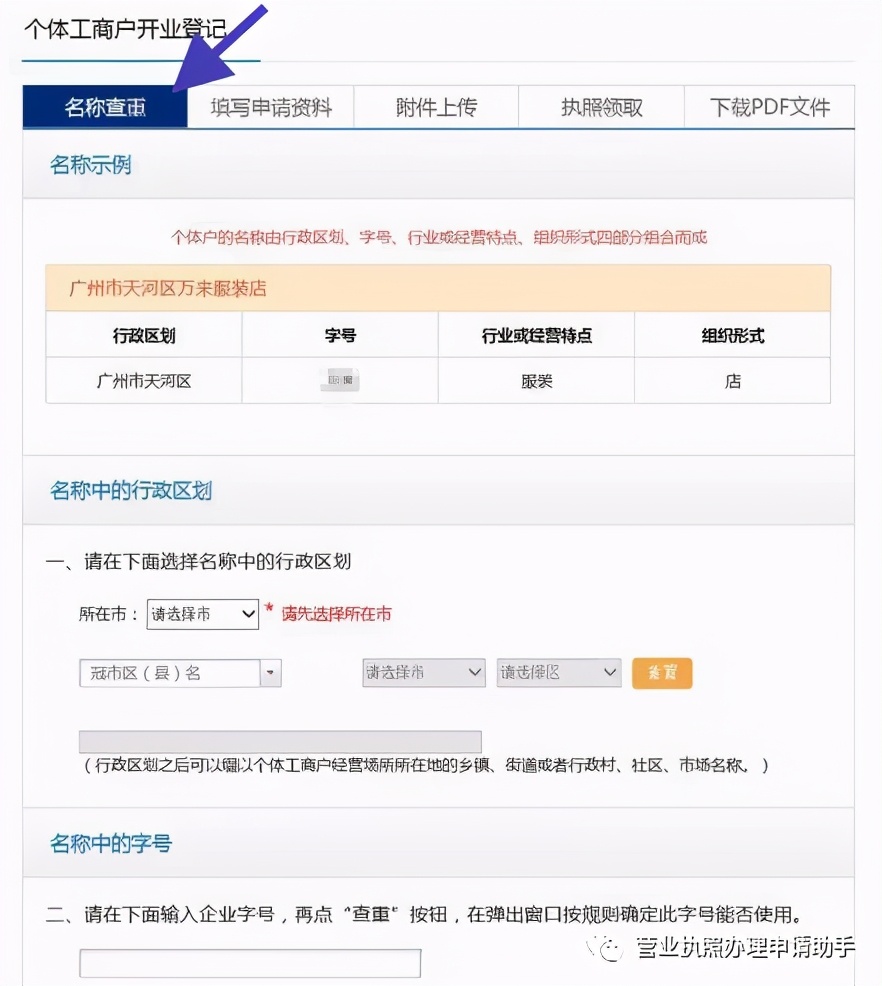This screenshot has height=986, width=882.
Task: Expand the 冠市区（县）名 dropdown arrow
Action: (270, 673)
